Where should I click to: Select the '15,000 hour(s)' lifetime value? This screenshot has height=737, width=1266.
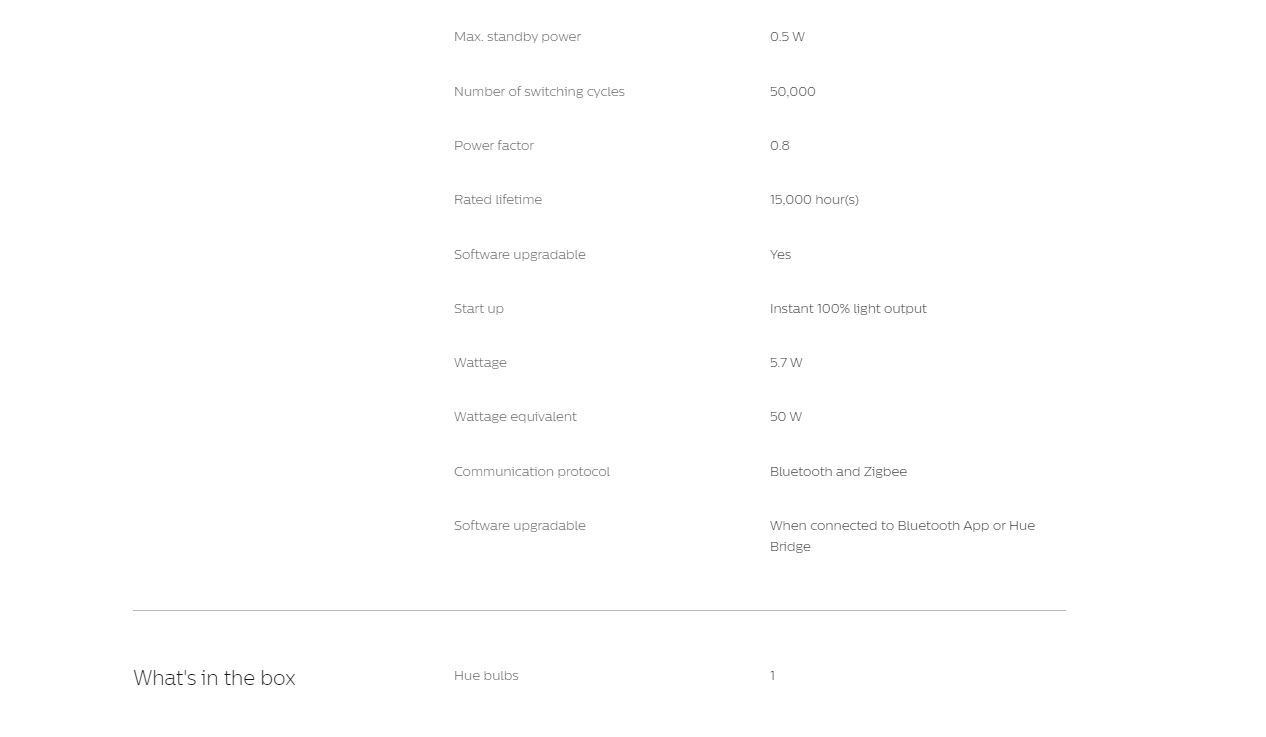pos(814,200)
